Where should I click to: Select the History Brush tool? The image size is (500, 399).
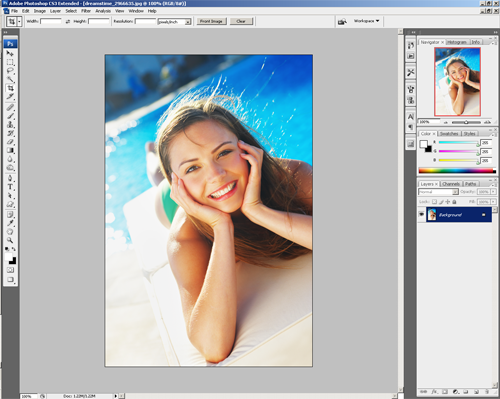[x=10, y=133]
